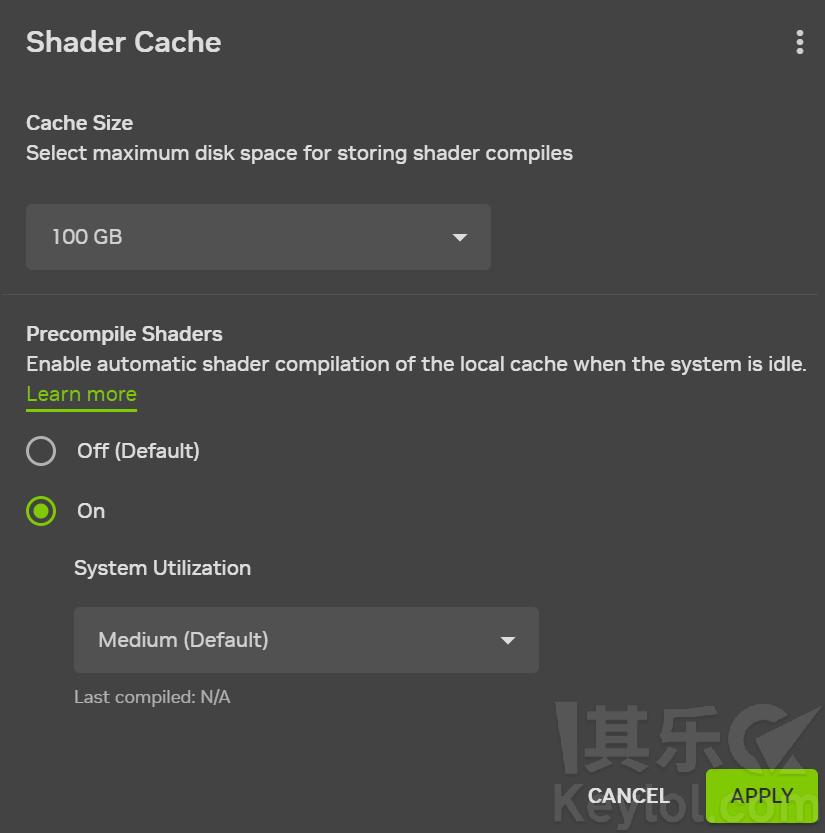The height and width of the screenshot is (833, 825).
Task: Click the "Off (Default)" option label
Action: (x=138, y=451)
